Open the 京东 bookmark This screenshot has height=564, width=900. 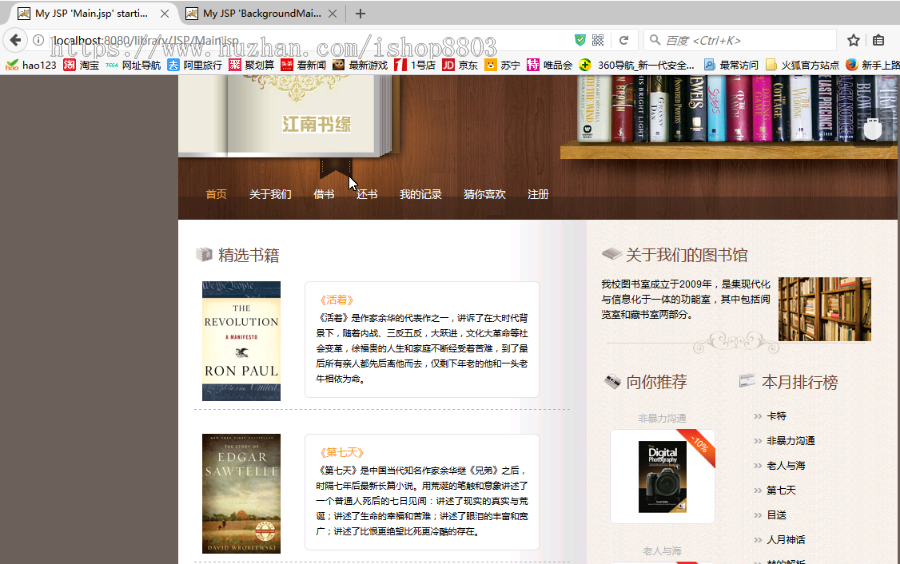click(460, 65)
